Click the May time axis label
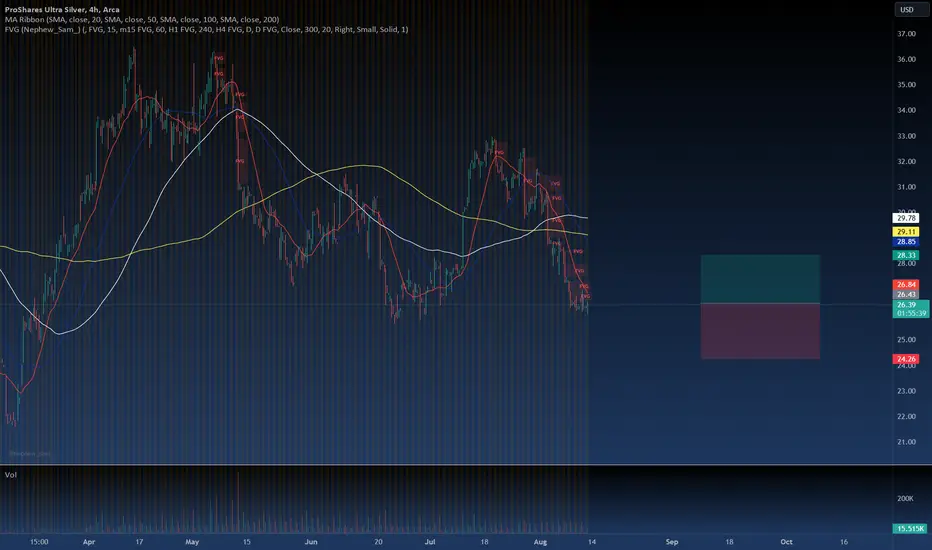Viewport: 932px width, 550px height. pyautogui.click(x=191, y=542)
